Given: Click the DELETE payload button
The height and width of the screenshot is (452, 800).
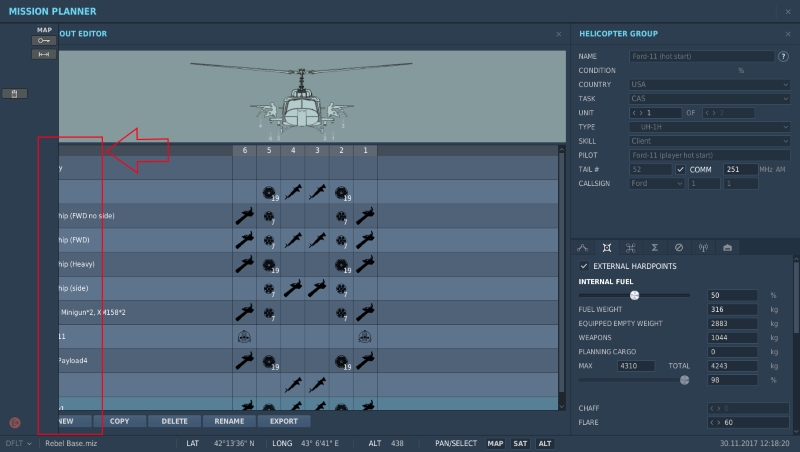Looking at the screenshot, I should click(x=174, y=421).
